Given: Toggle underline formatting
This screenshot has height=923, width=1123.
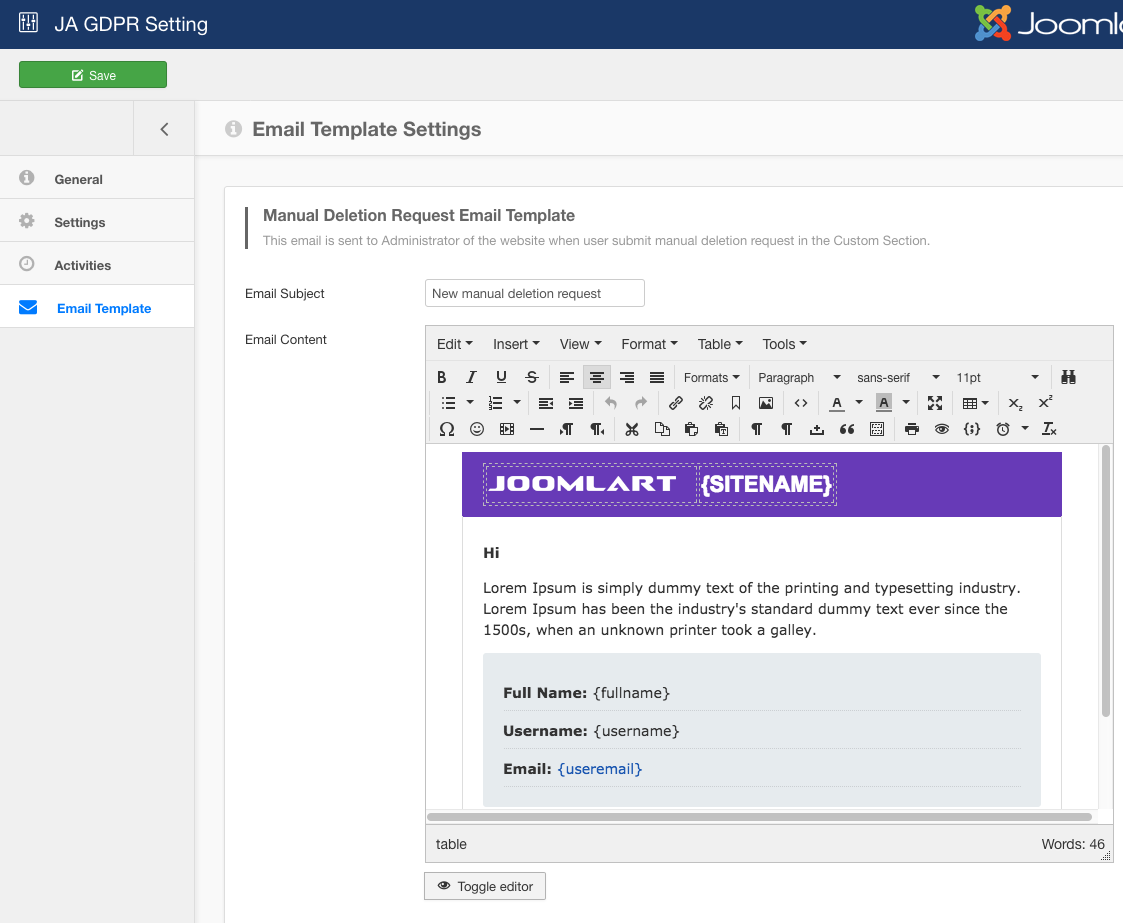Looking at the screenshot, I should (501, 377).
